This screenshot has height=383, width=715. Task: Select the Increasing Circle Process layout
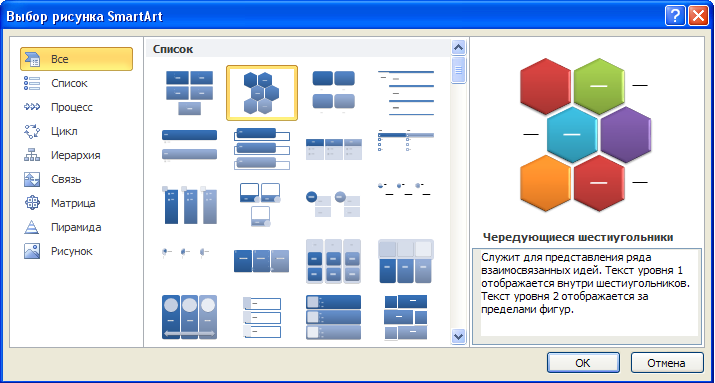[x=405, y=189]
